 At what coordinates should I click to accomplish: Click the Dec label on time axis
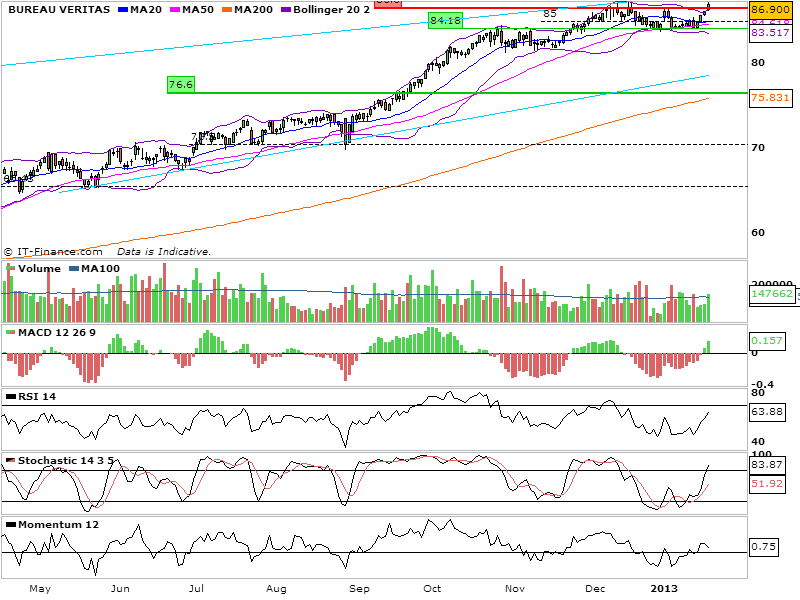pos(595,589)
